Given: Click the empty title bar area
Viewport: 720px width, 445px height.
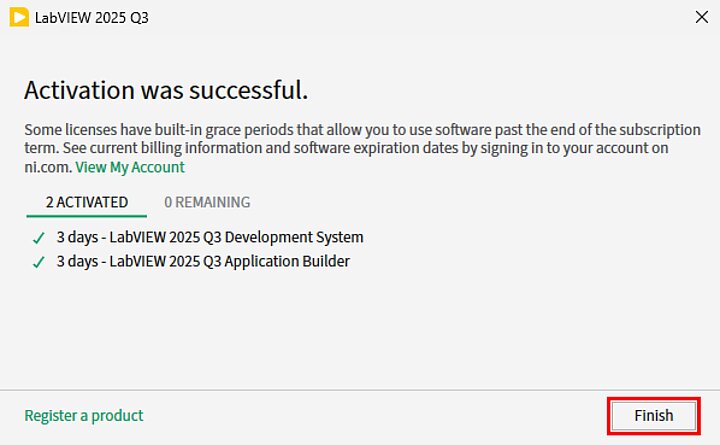Looking at the screenshot, I should 400,18.
